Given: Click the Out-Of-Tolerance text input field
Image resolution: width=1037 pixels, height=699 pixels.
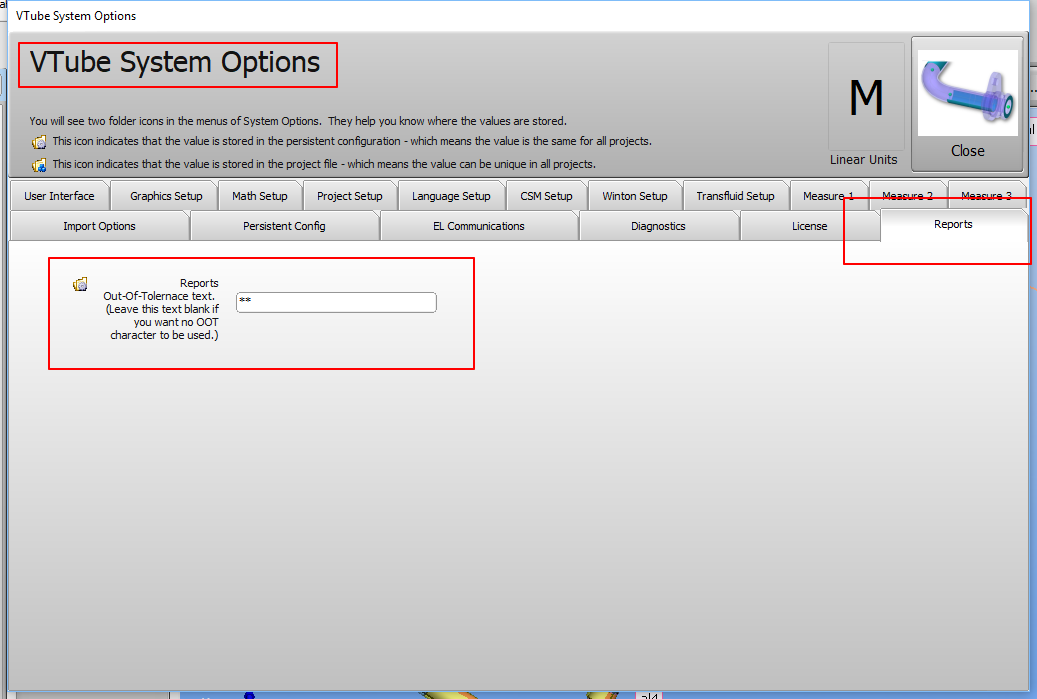Looking at the screenshot, I should pyautogui.click(x=336, y=302).
